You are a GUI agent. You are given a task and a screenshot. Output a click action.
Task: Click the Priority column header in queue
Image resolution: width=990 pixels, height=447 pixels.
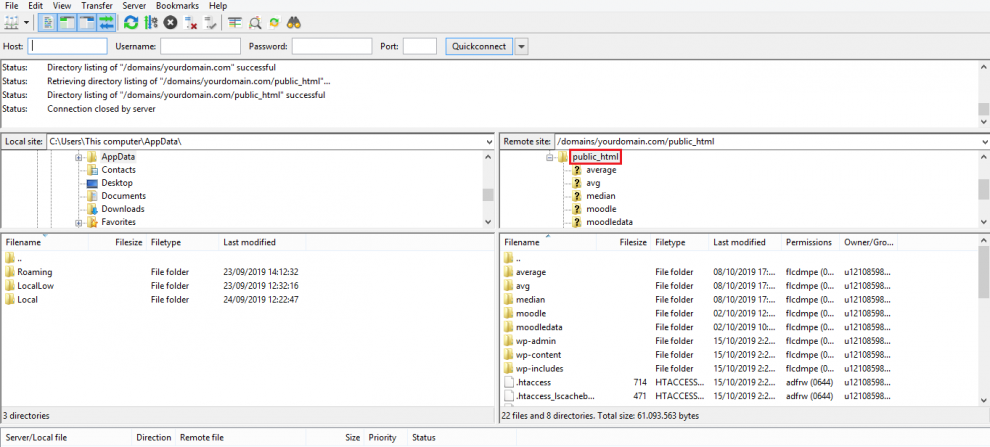385,438
